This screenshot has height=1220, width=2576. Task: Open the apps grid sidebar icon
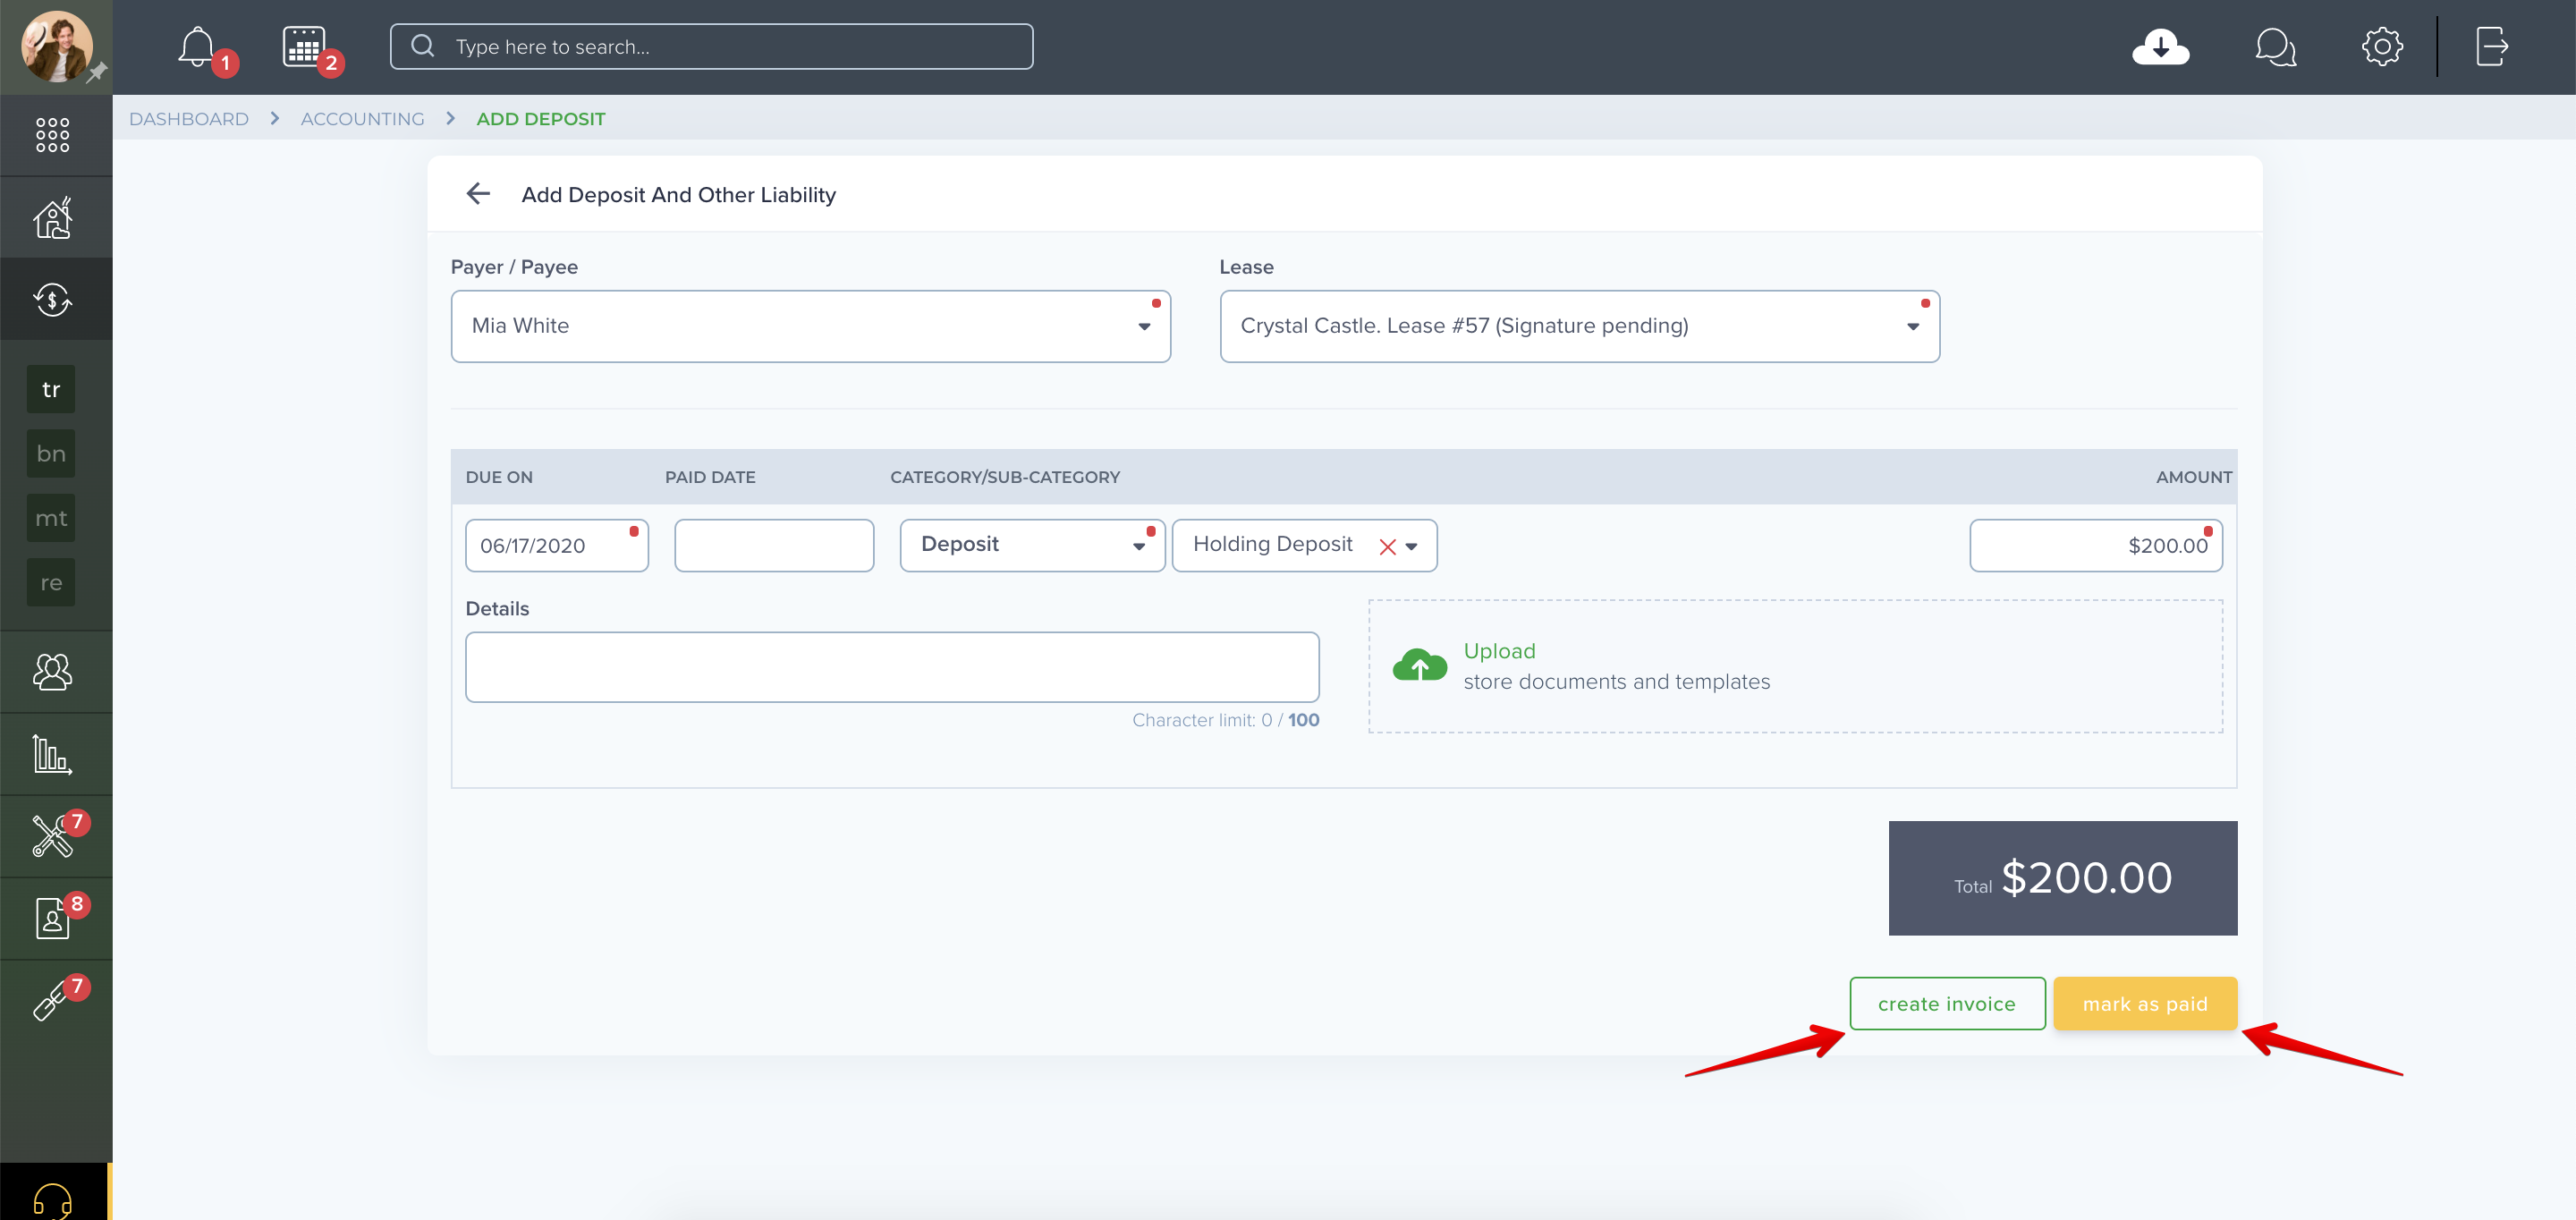[x=52, y=134]
